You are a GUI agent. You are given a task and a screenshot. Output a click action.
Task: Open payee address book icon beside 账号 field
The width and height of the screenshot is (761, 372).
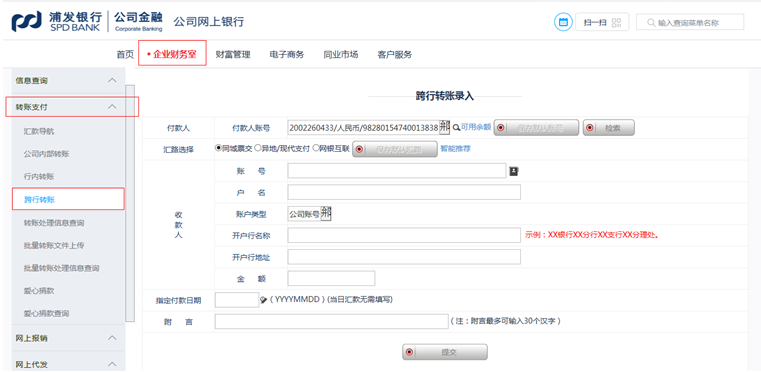click(514, 171)
